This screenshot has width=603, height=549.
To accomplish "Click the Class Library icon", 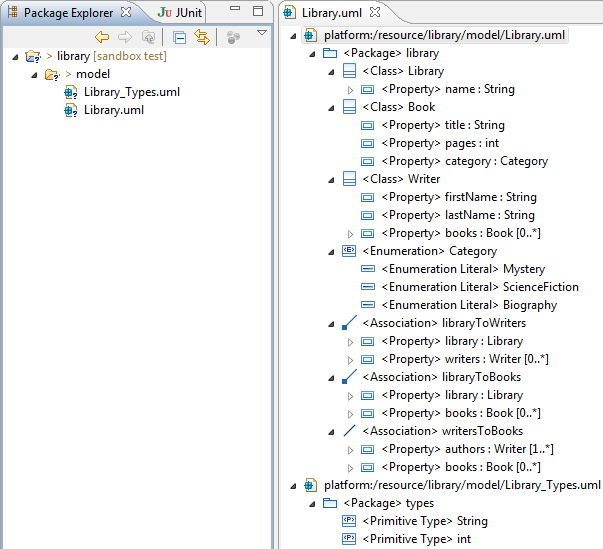I will coord(348,72).
